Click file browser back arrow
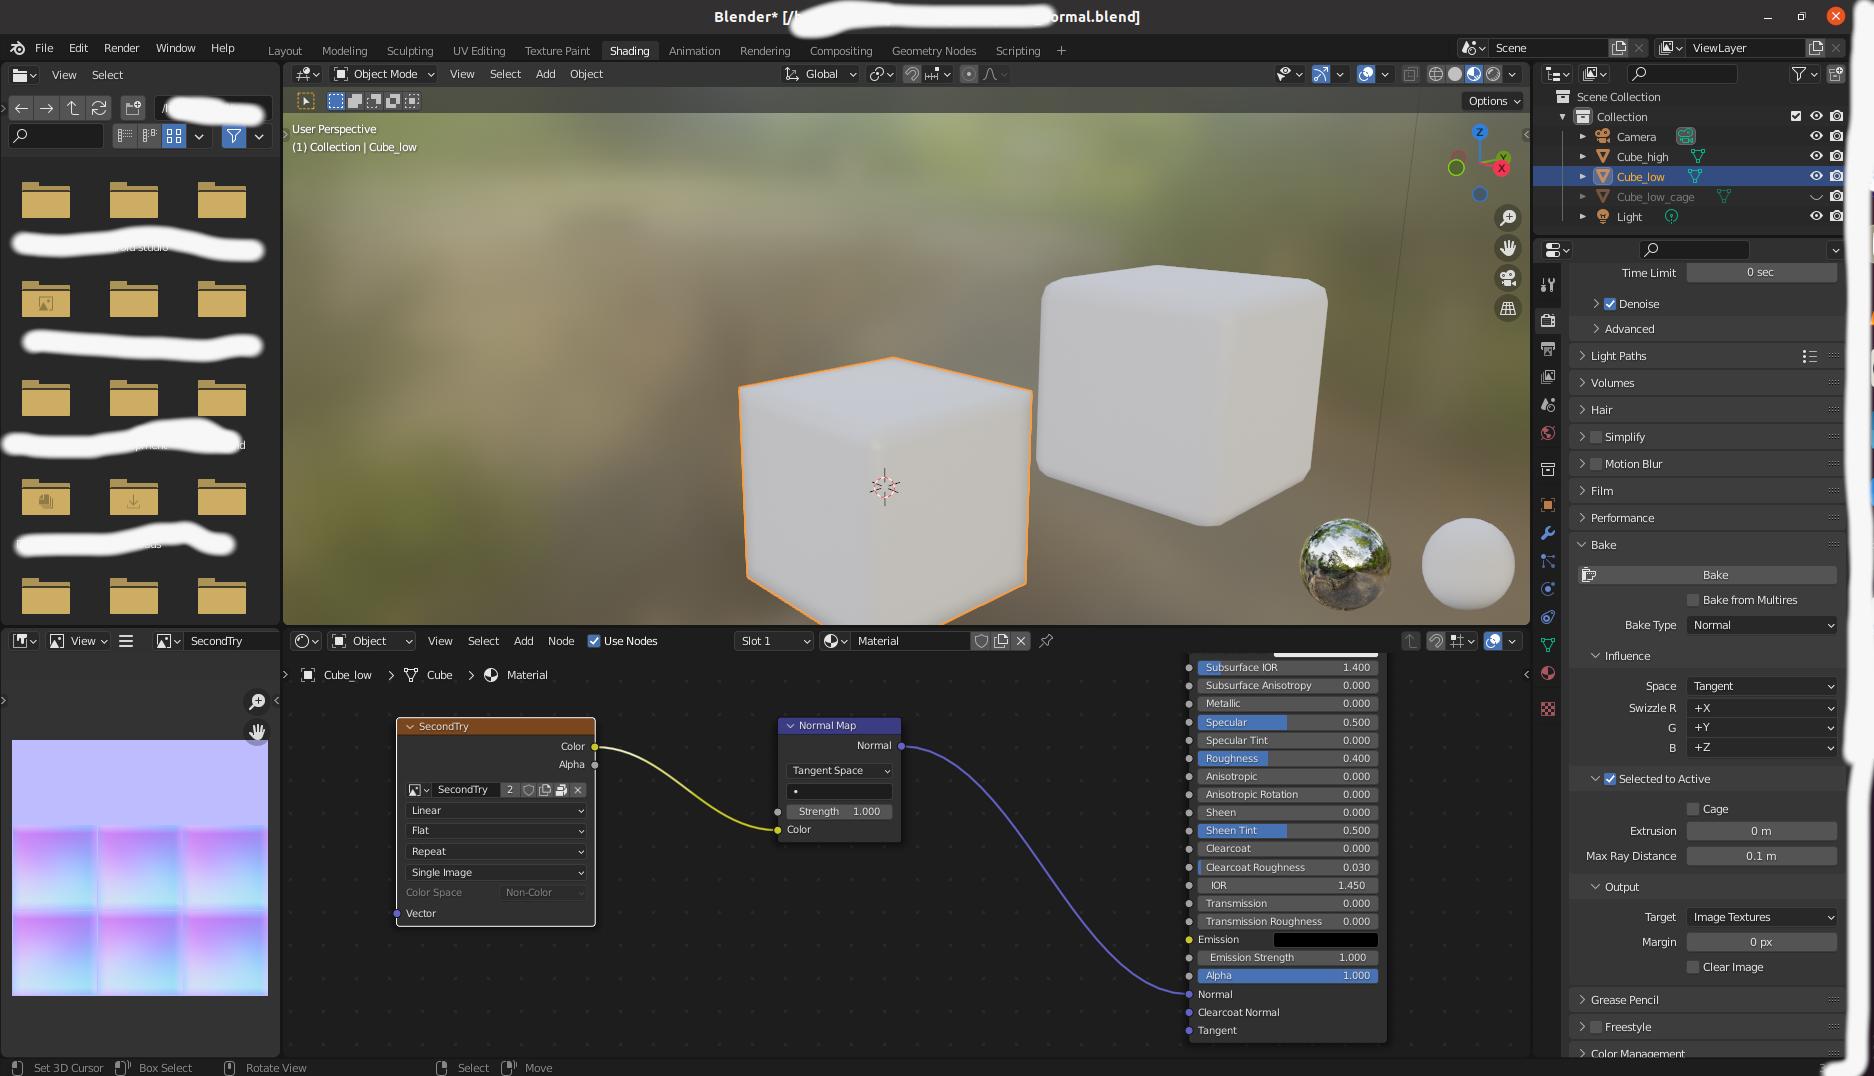The width and height of the screenshot is (1874, 1076). [x=21, y=108]
